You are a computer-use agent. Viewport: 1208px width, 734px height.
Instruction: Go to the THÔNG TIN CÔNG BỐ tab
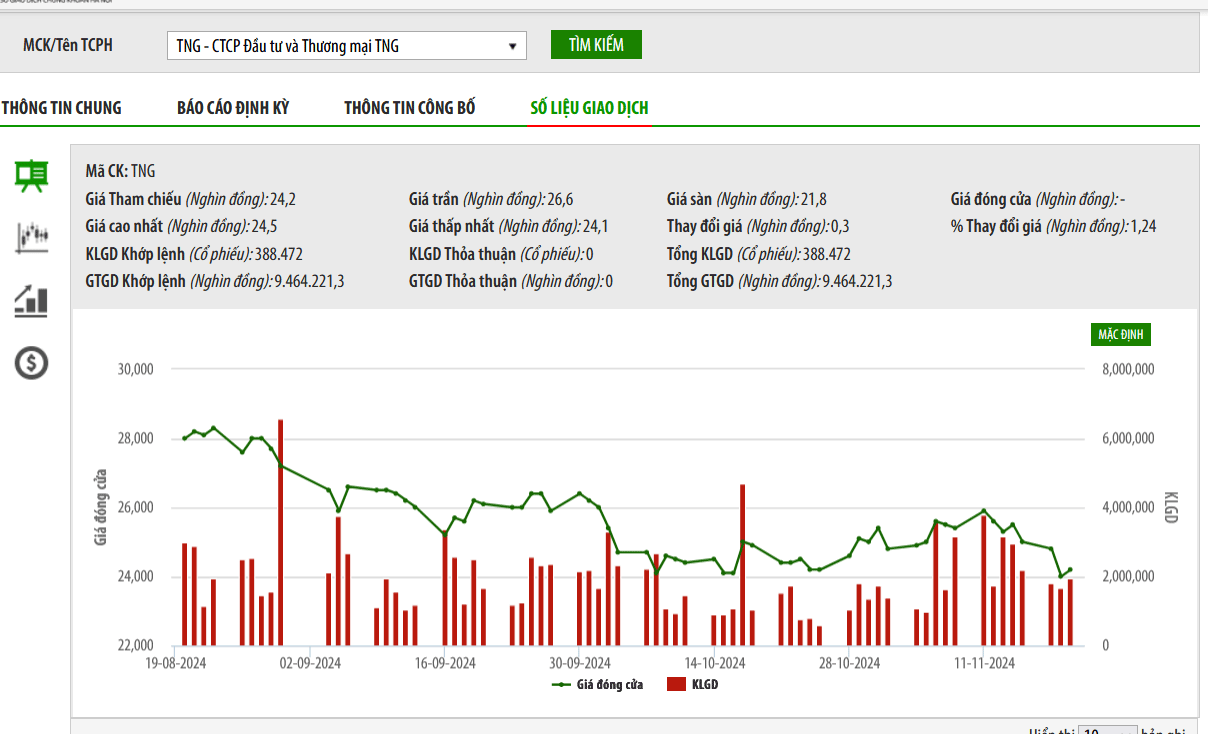pos(410,108)
